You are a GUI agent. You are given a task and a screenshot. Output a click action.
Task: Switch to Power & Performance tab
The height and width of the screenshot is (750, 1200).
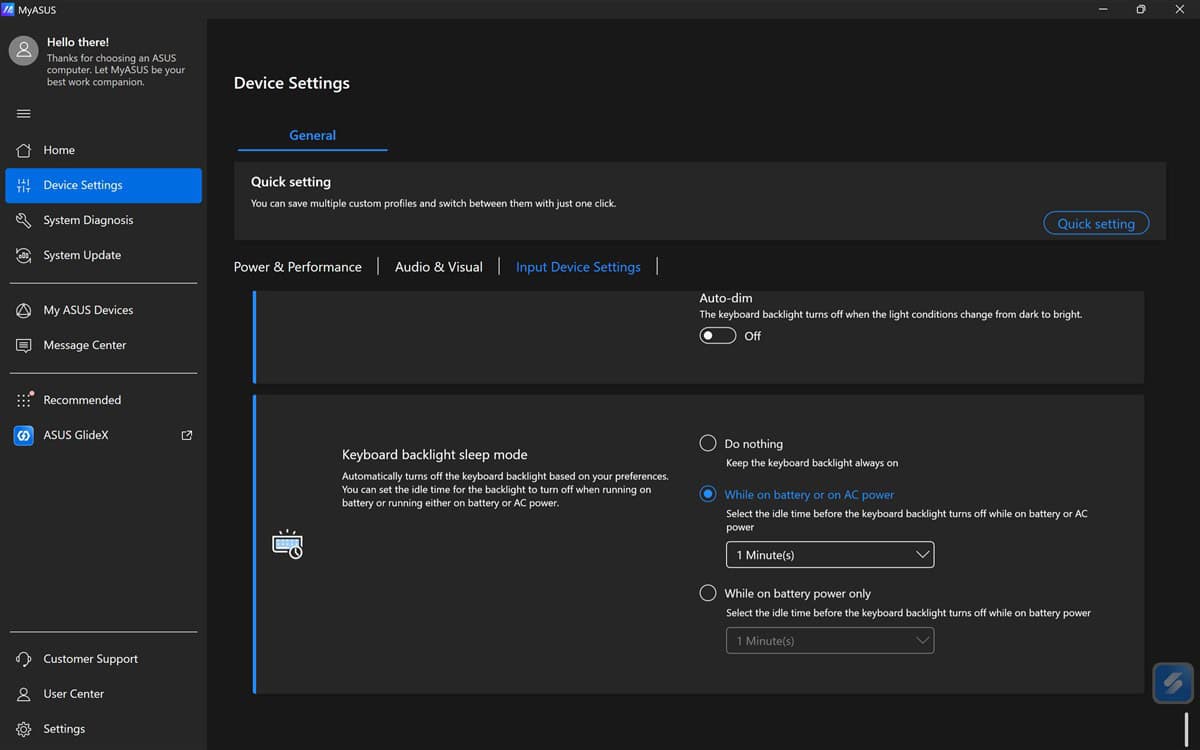click(298, 267)
